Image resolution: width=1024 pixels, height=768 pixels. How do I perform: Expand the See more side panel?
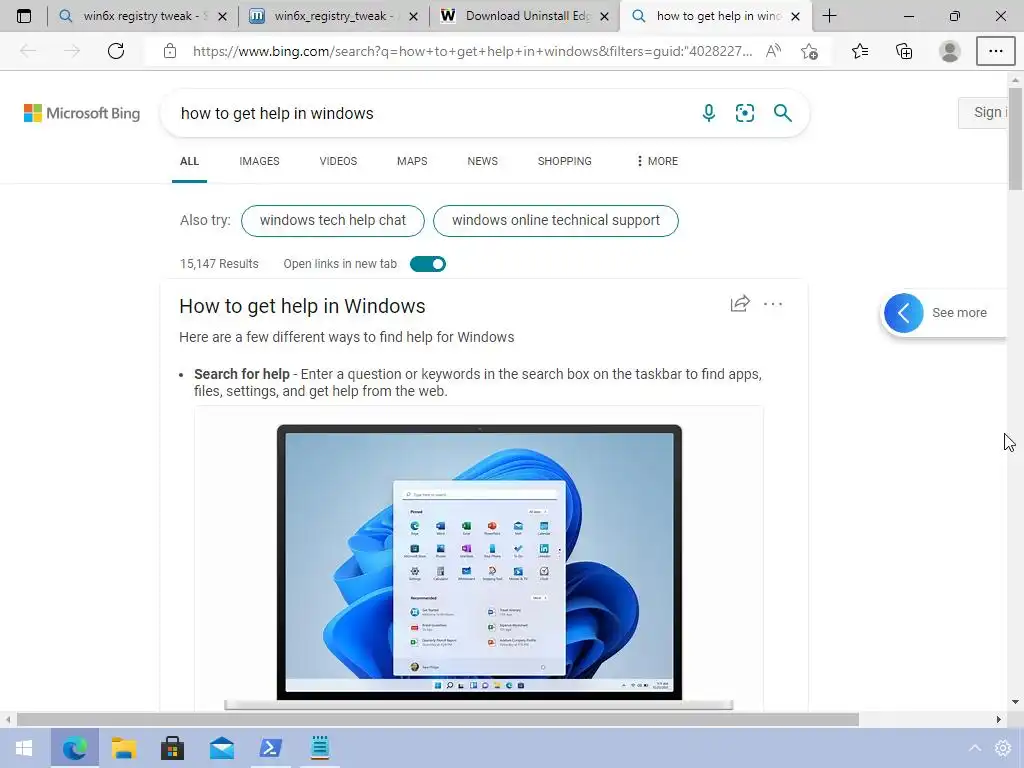click(944, 313)
